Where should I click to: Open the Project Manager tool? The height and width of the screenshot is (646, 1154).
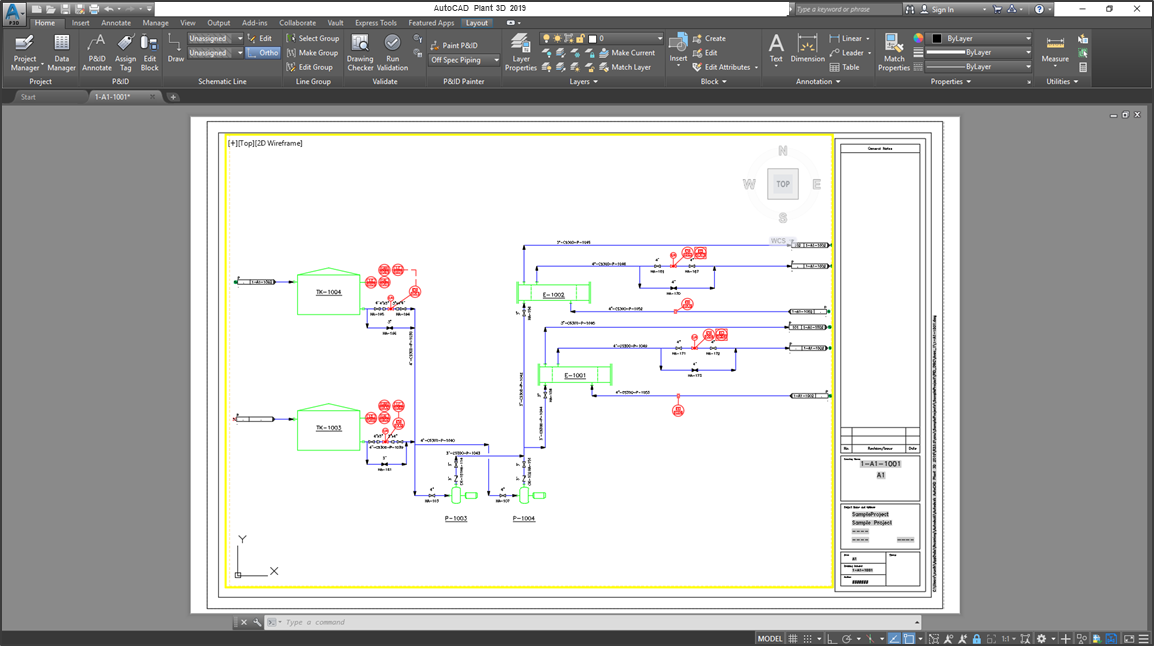pos(25,51)
